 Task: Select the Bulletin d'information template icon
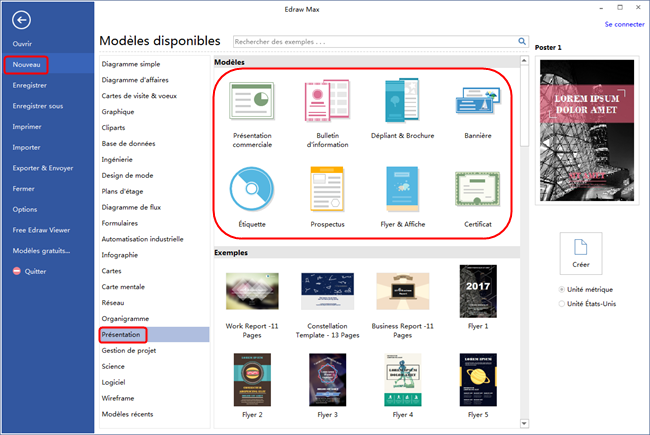click(x=327, y=101)
